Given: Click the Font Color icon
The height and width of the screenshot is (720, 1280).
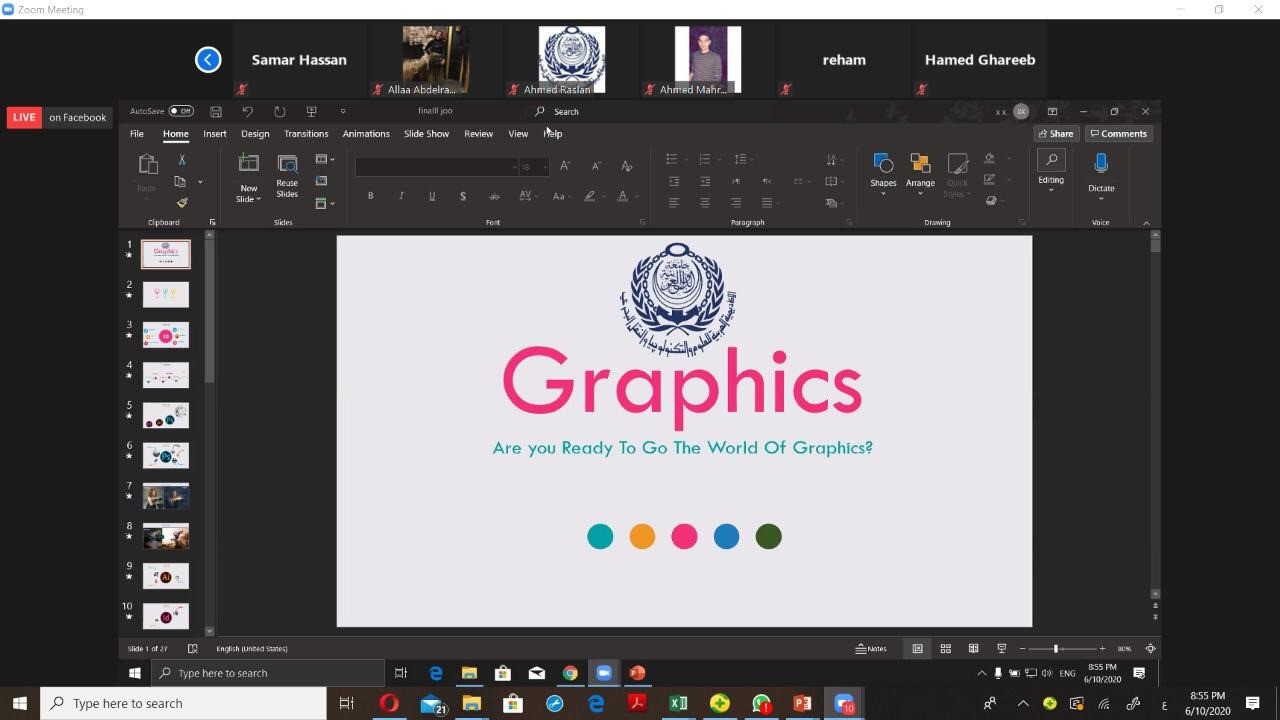Looking at the screenshot, I should coord(623,196).
